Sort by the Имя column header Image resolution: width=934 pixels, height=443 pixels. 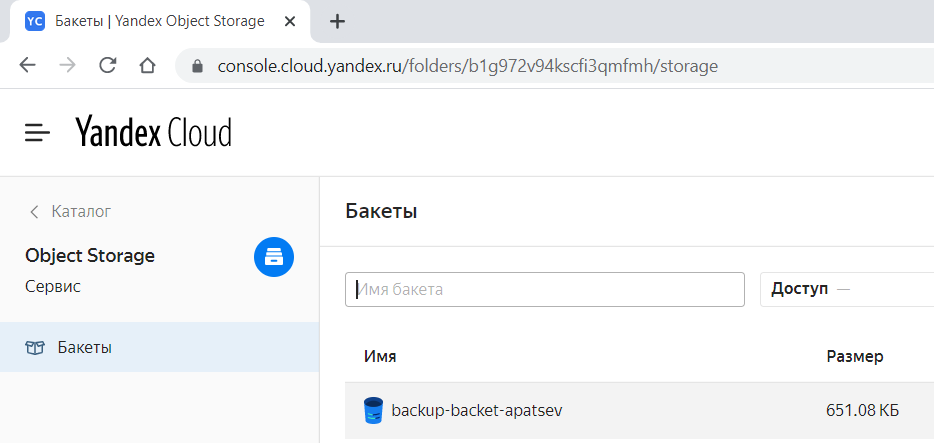coord(380,357)
